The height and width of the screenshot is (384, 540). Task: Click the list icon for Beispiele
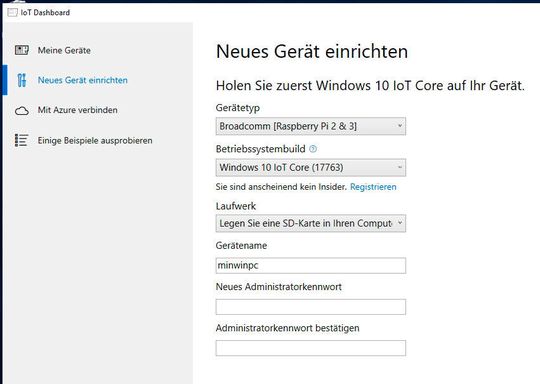[x=21, y=140]
